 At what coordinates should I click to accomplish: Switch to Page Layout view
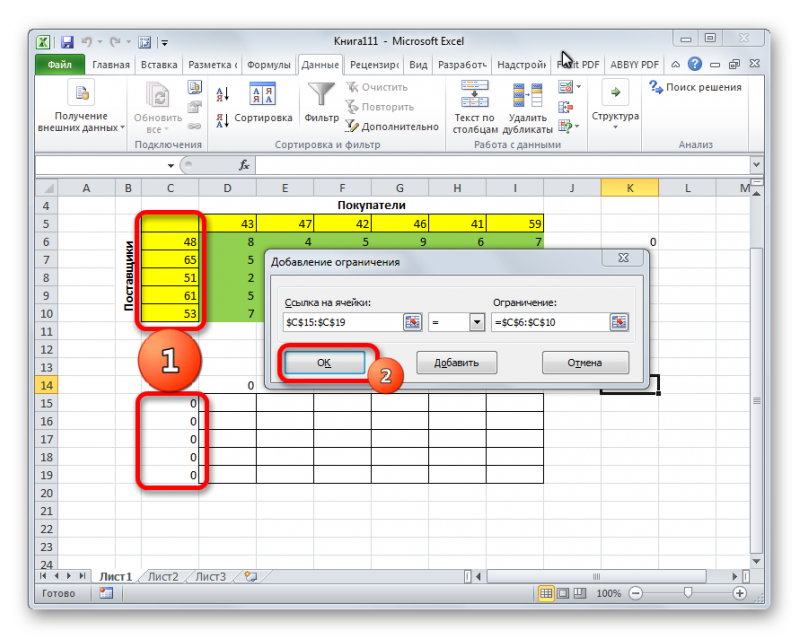563,593
